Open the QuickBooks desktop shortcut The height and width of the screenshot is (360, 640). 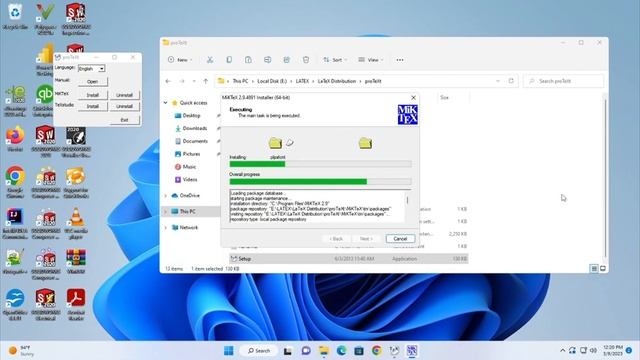45,100
